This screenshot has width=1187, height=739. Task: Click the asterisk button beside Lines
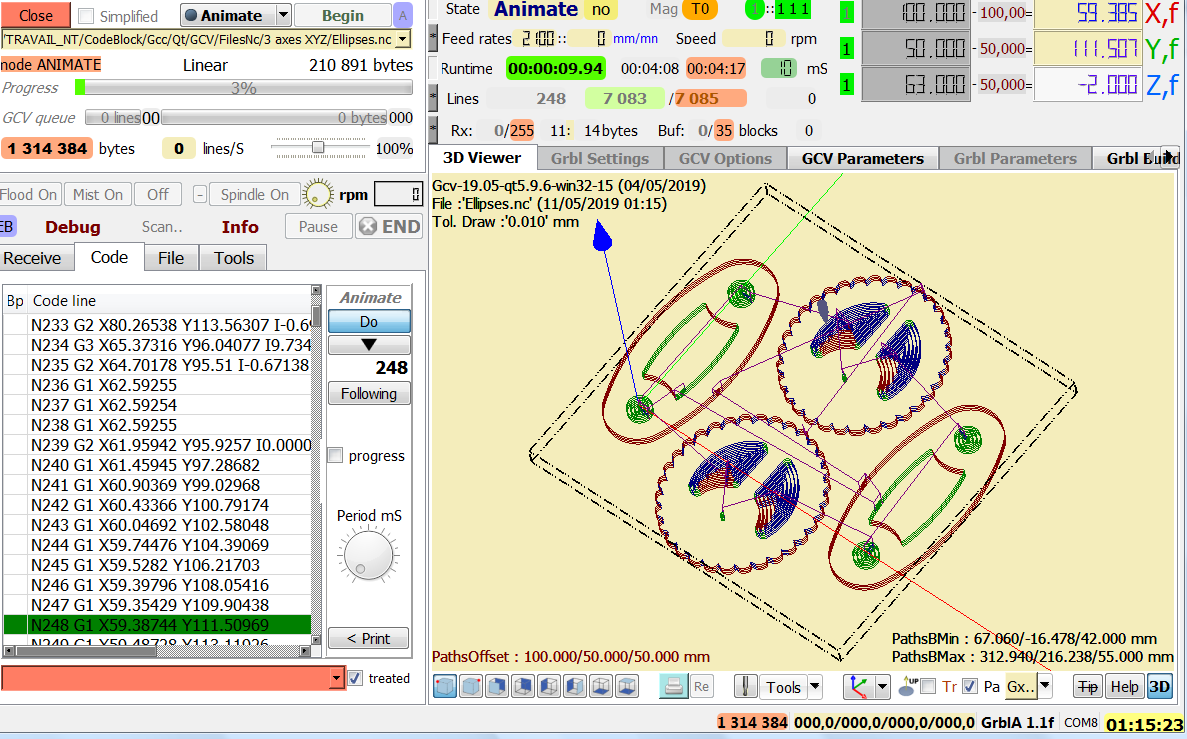[x=433, y=98]
